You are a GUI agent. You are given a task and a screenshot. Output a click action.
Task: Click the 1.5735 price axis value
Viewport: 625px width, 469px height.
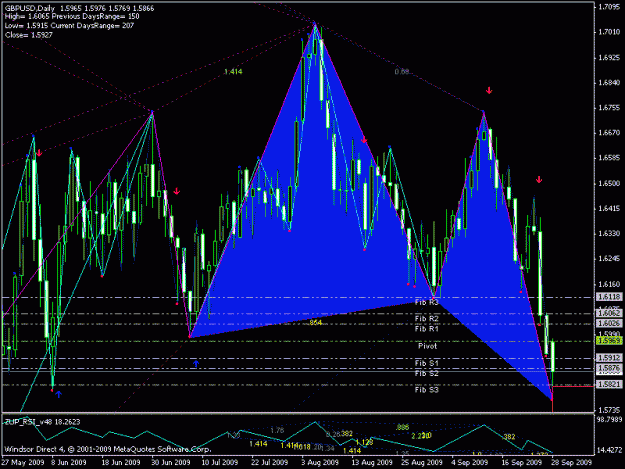pyautogui.click(x=609, y=410)
